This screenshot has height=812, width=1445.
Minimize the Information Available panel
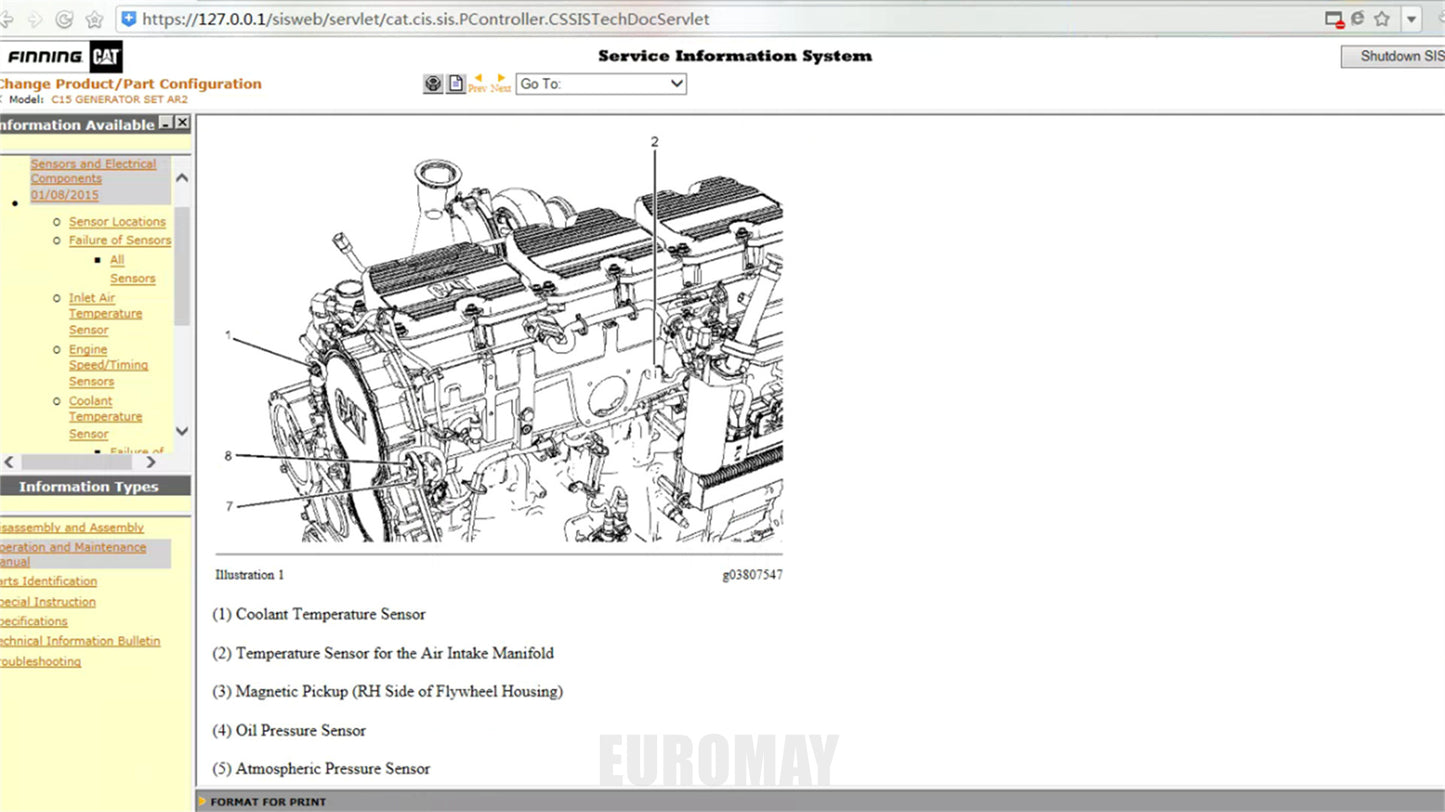point(165,123)
